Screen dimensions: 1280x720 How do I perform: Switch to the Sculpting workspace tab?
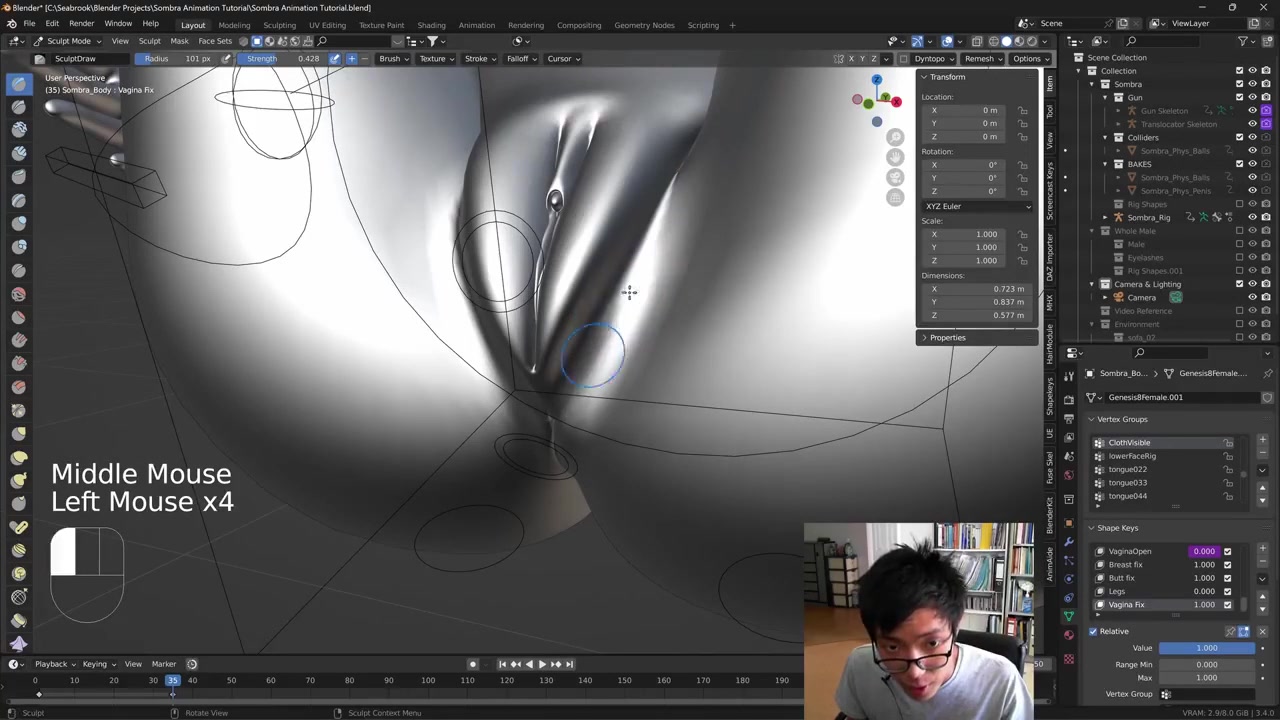[279, 25]
